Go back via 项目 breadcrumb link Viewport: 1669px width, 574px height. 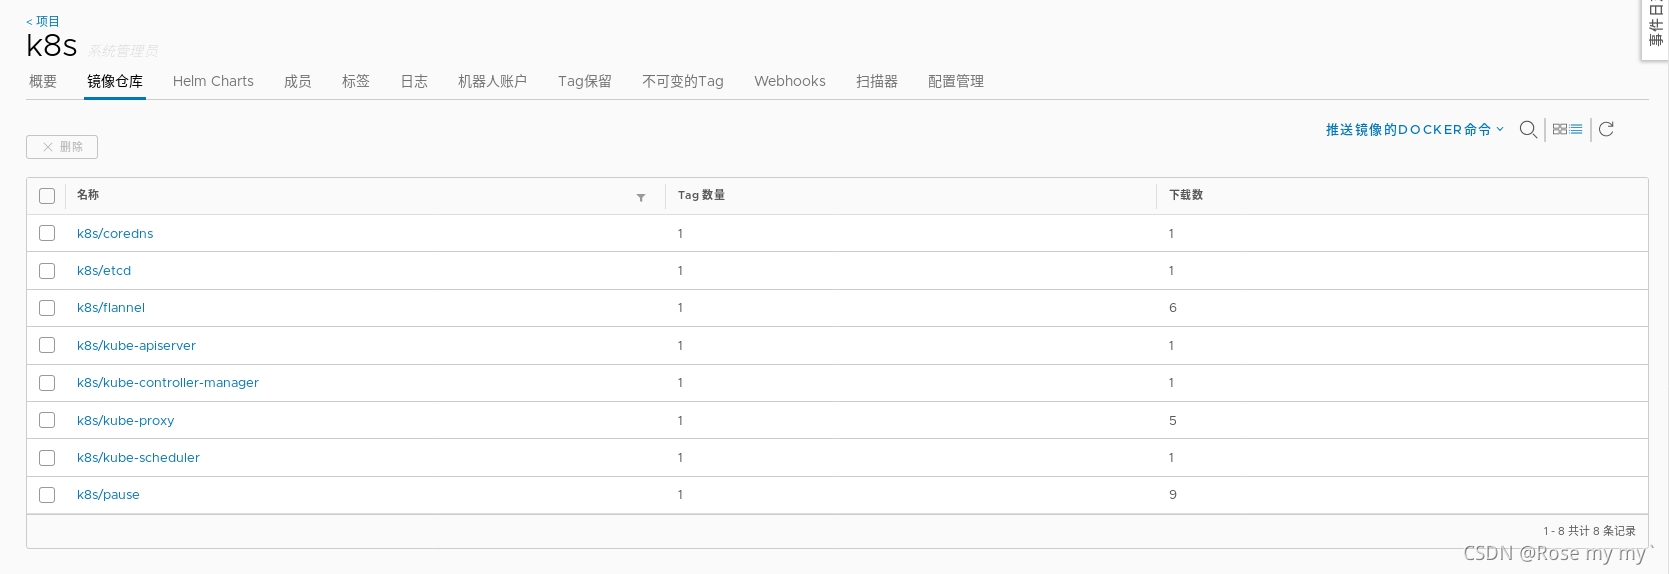click(x=43, y=21)
